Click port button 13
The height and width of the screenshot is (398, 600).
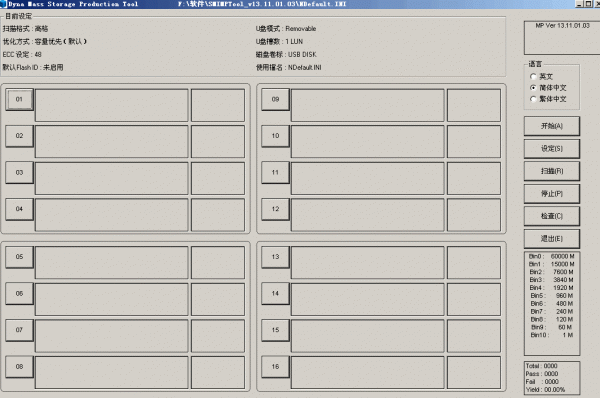(x=275, y=257)
